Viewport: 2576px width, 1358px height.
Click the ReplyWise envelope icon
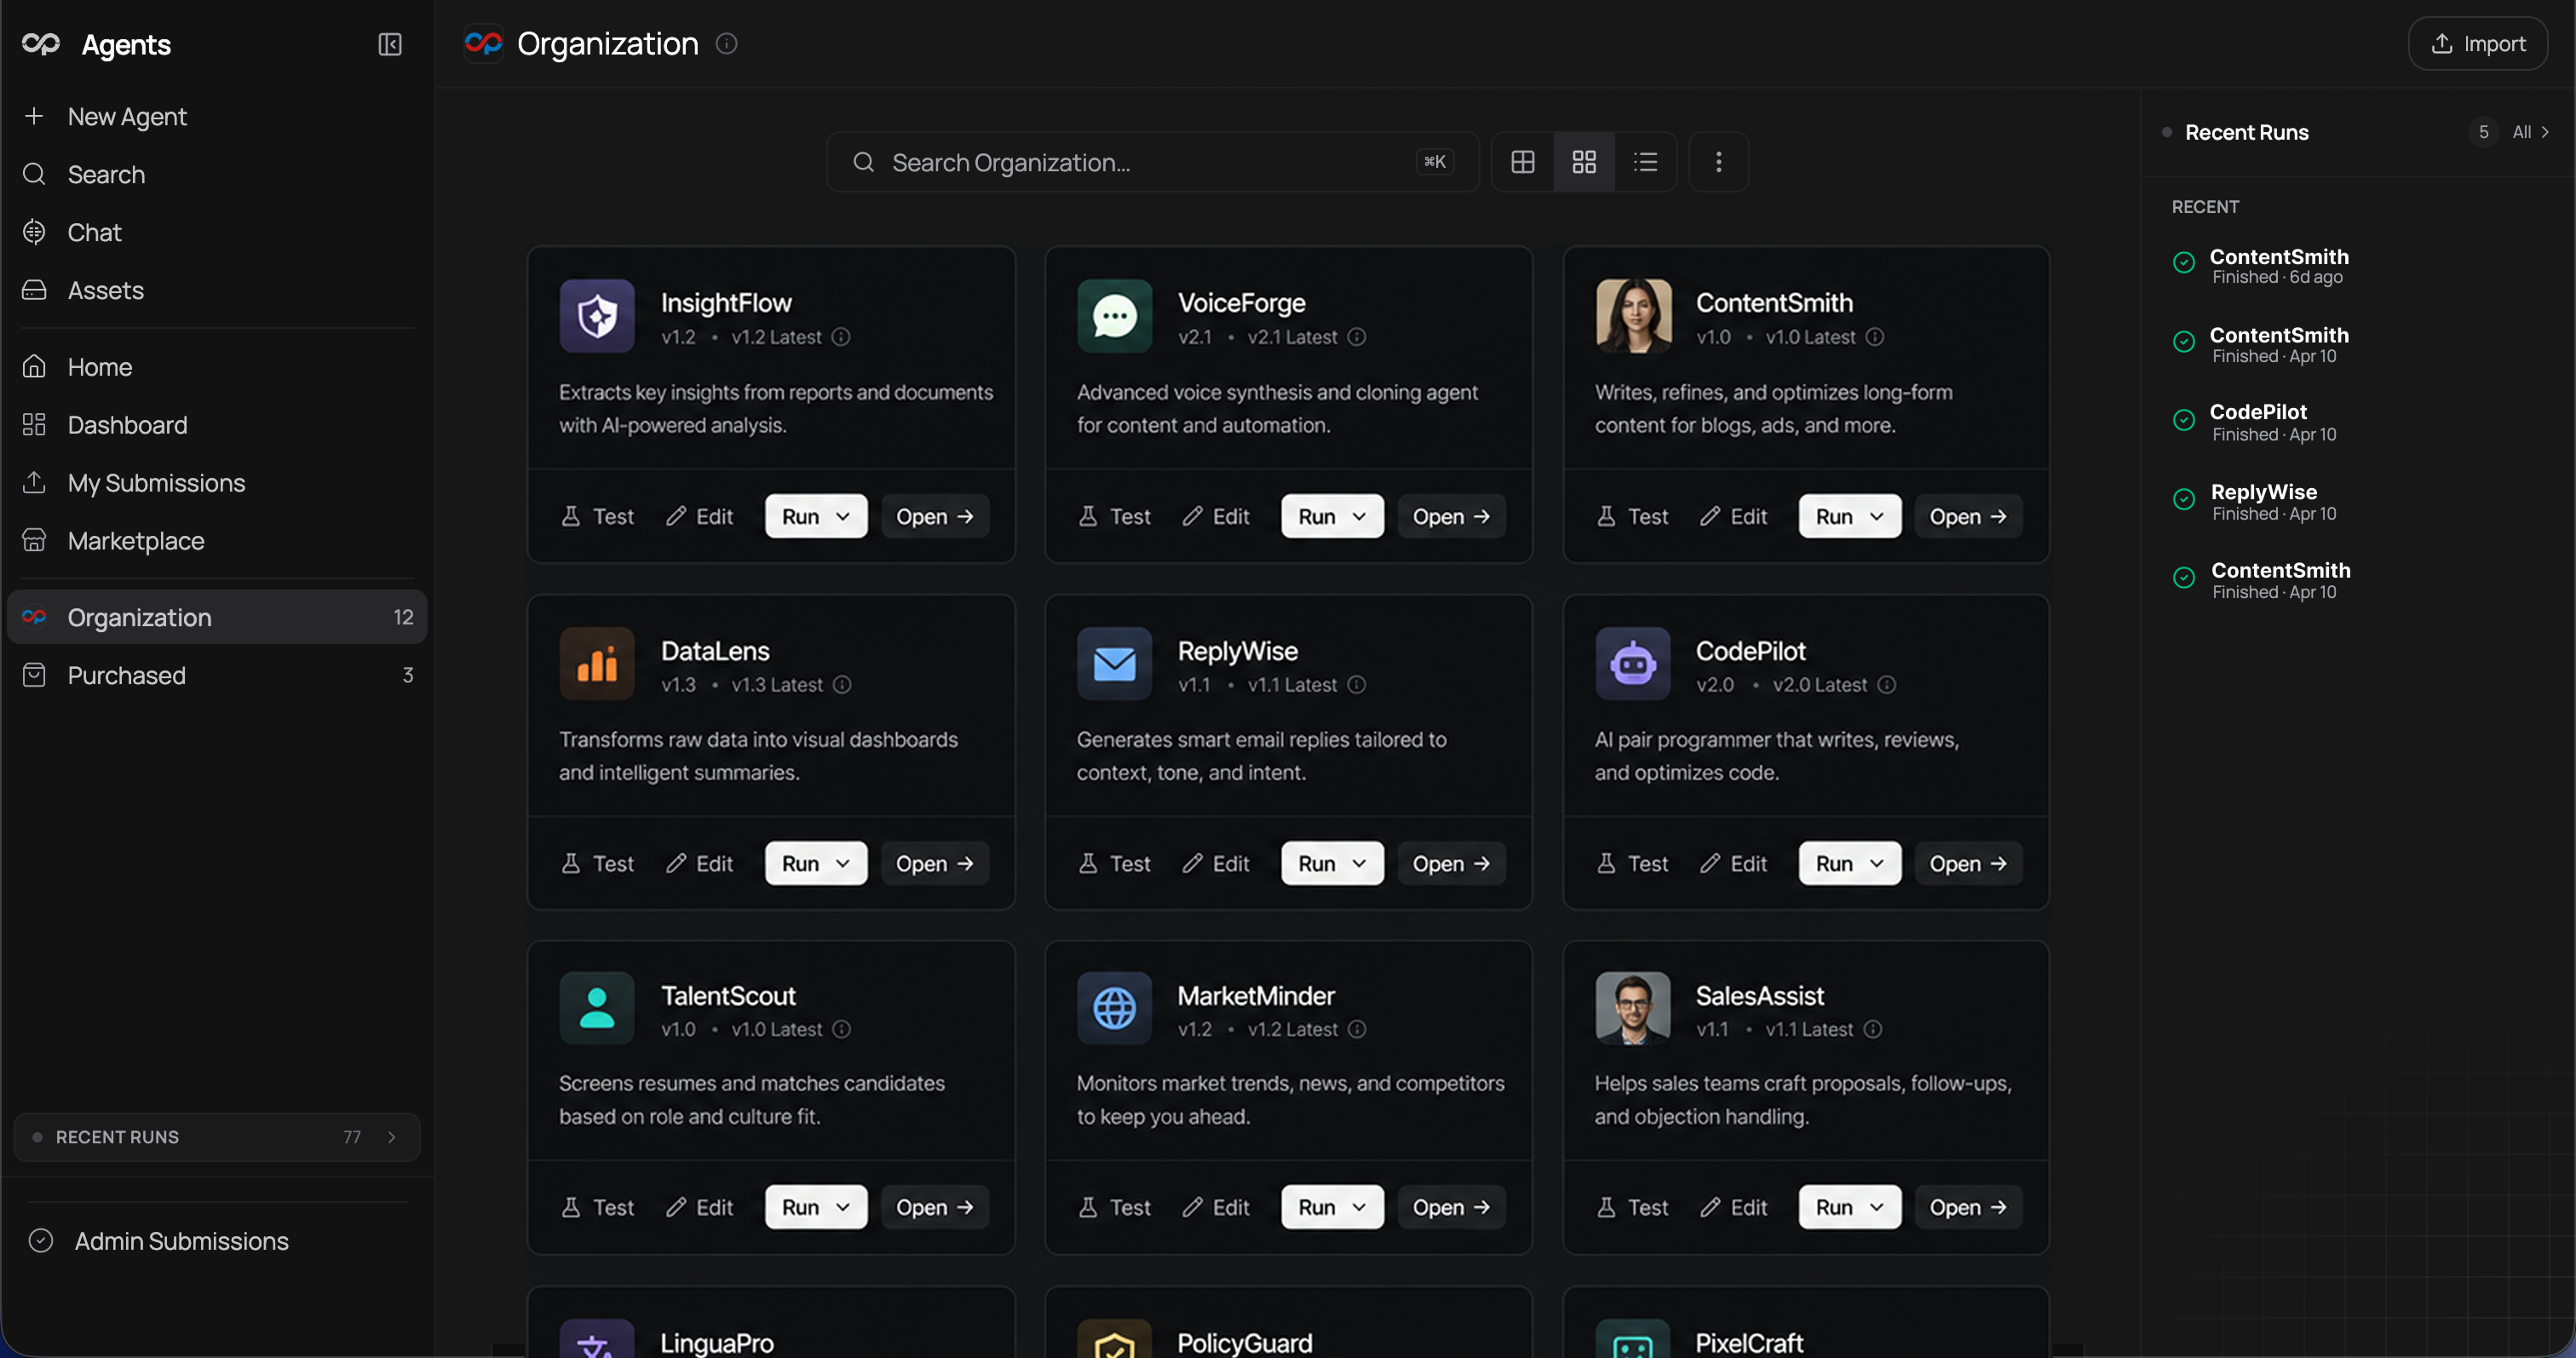click(x=1115, y=664)
